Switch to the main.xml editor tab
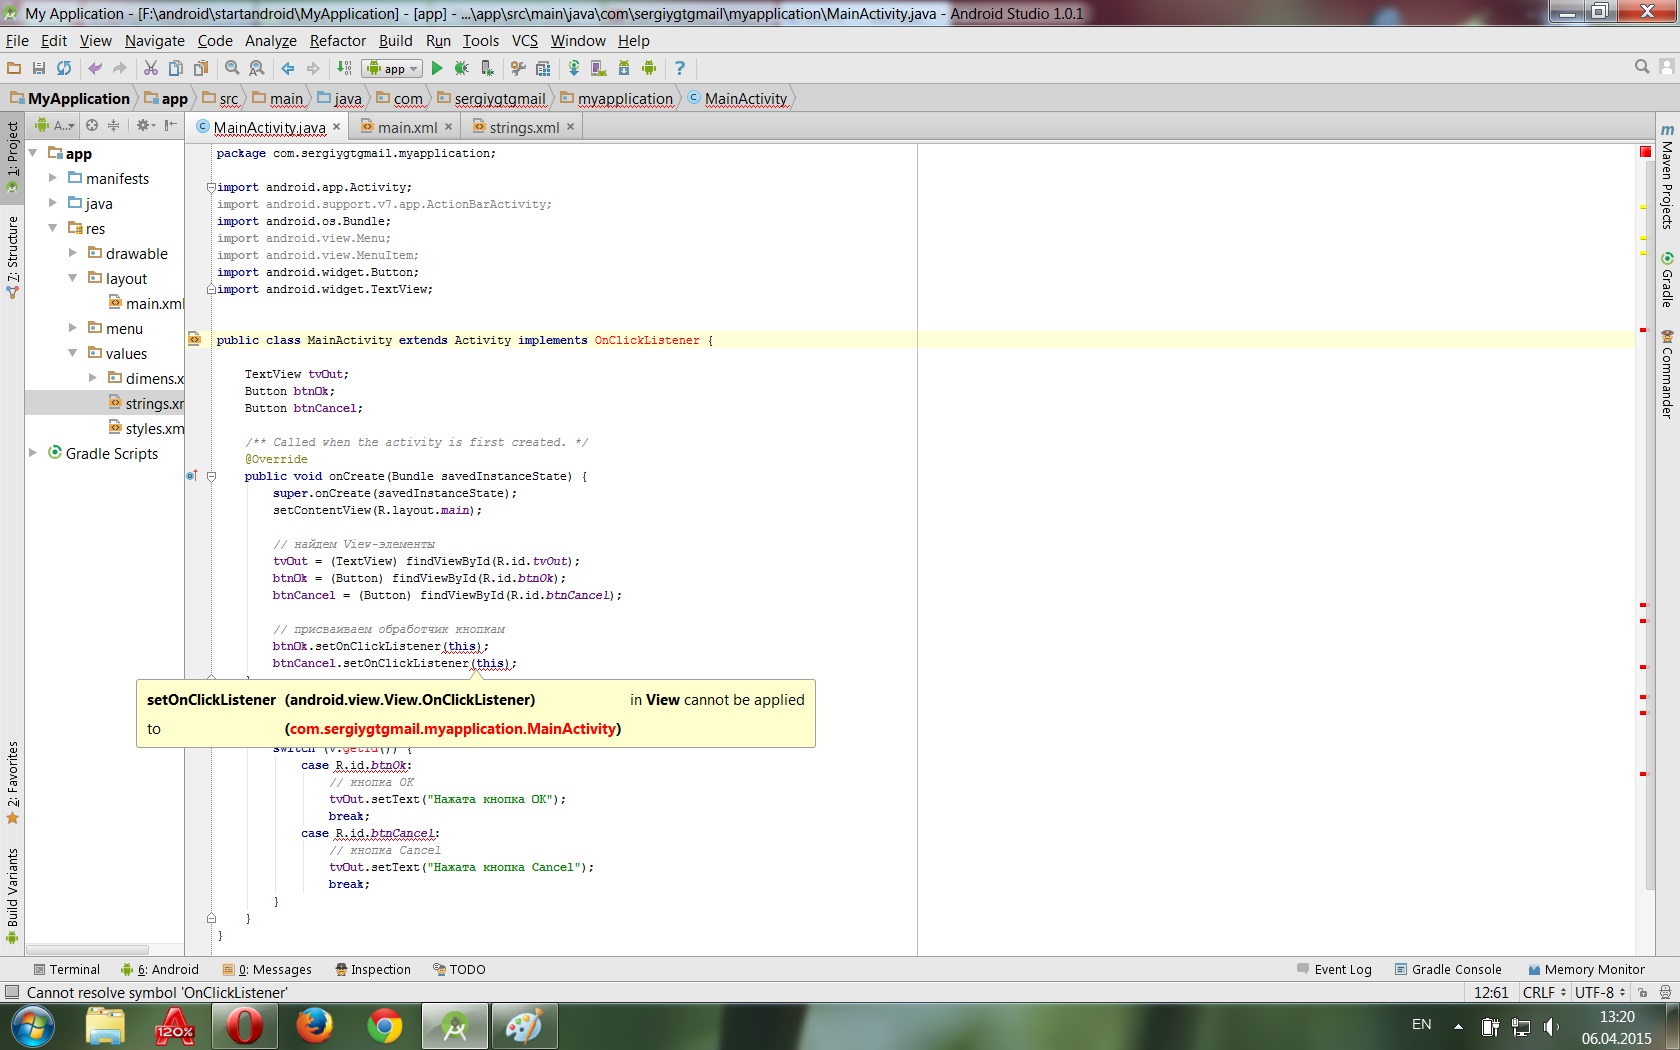The width and height of the screenshot is (1680, 1050). coord(405,127)
